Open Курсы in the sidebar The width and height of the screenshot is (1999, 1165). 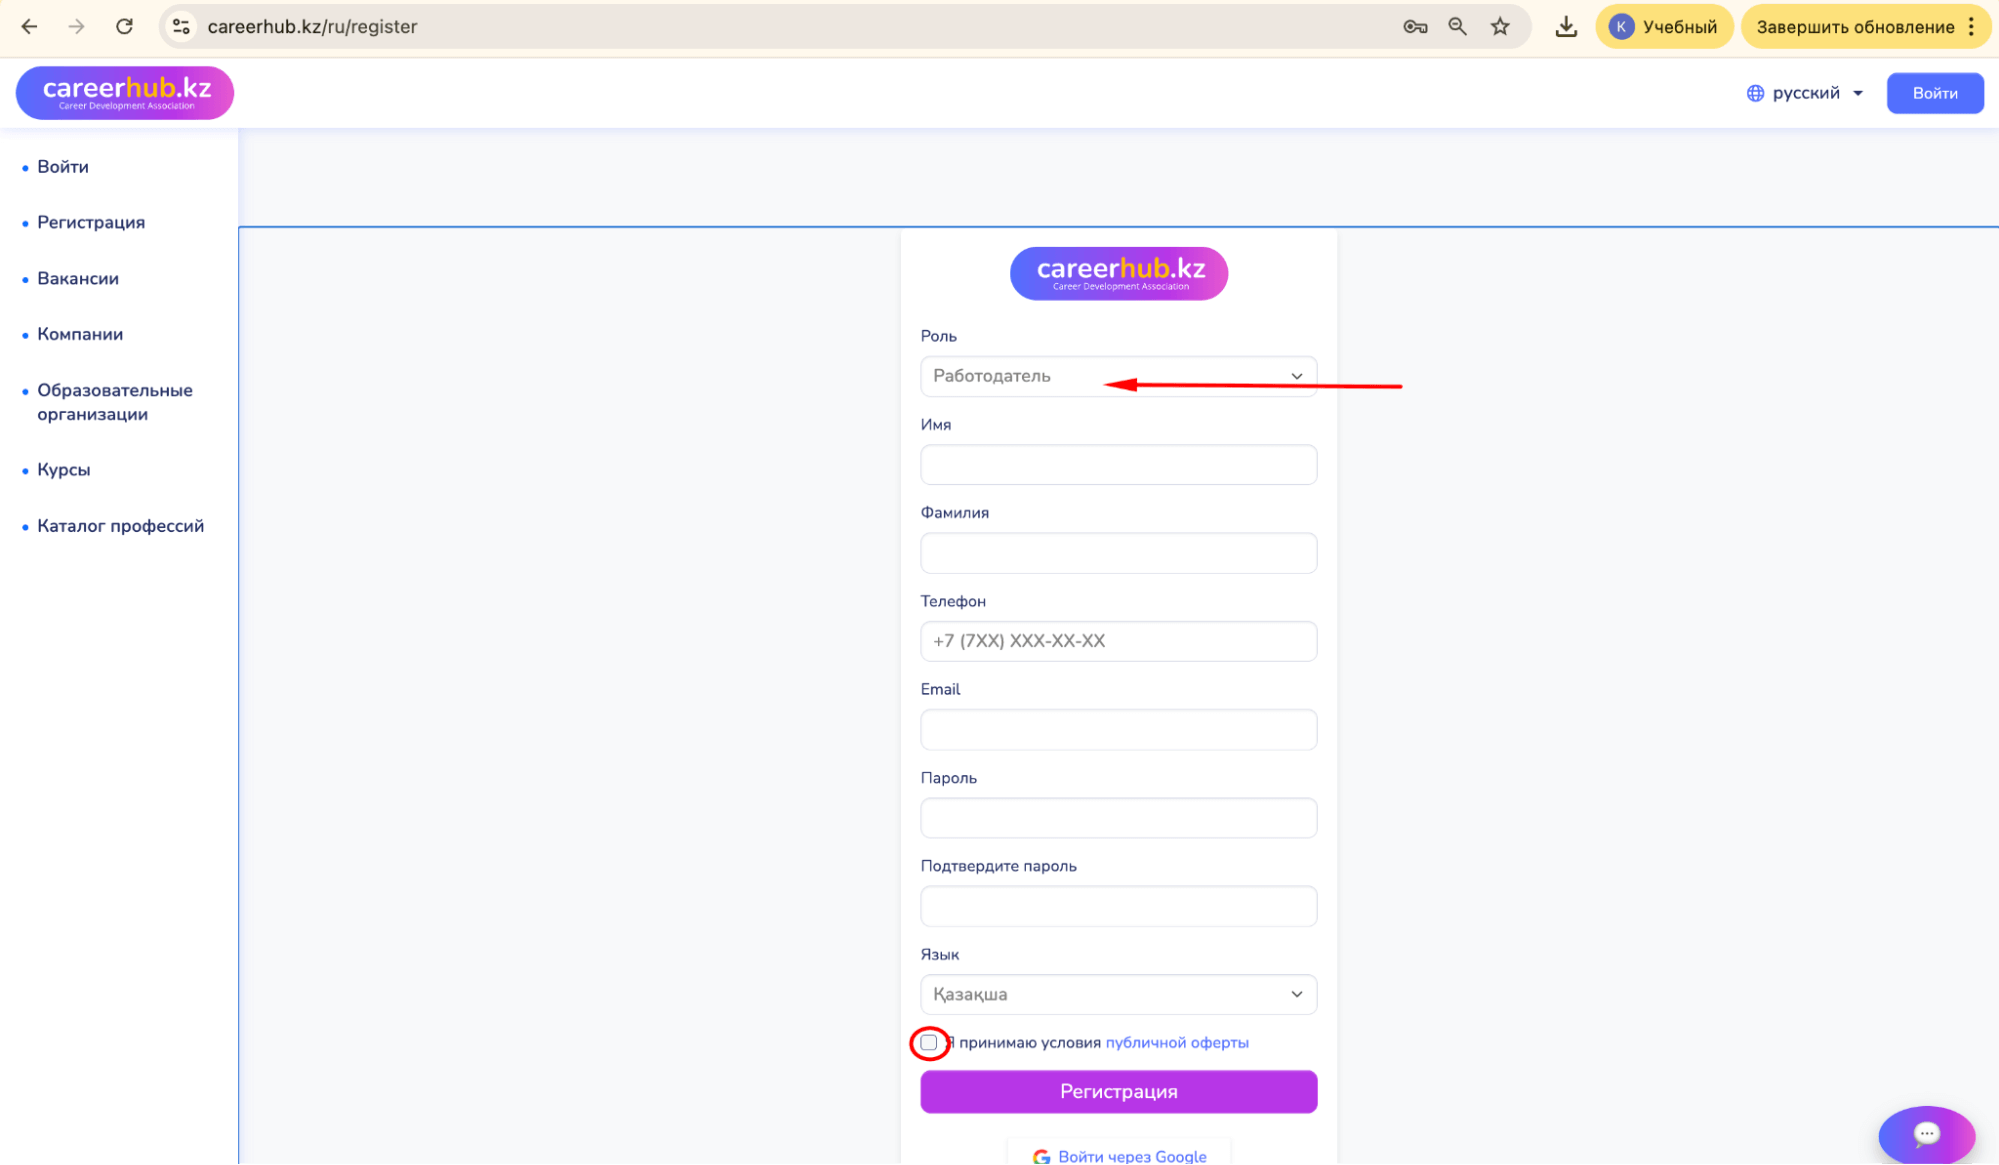tap(64, 470)
